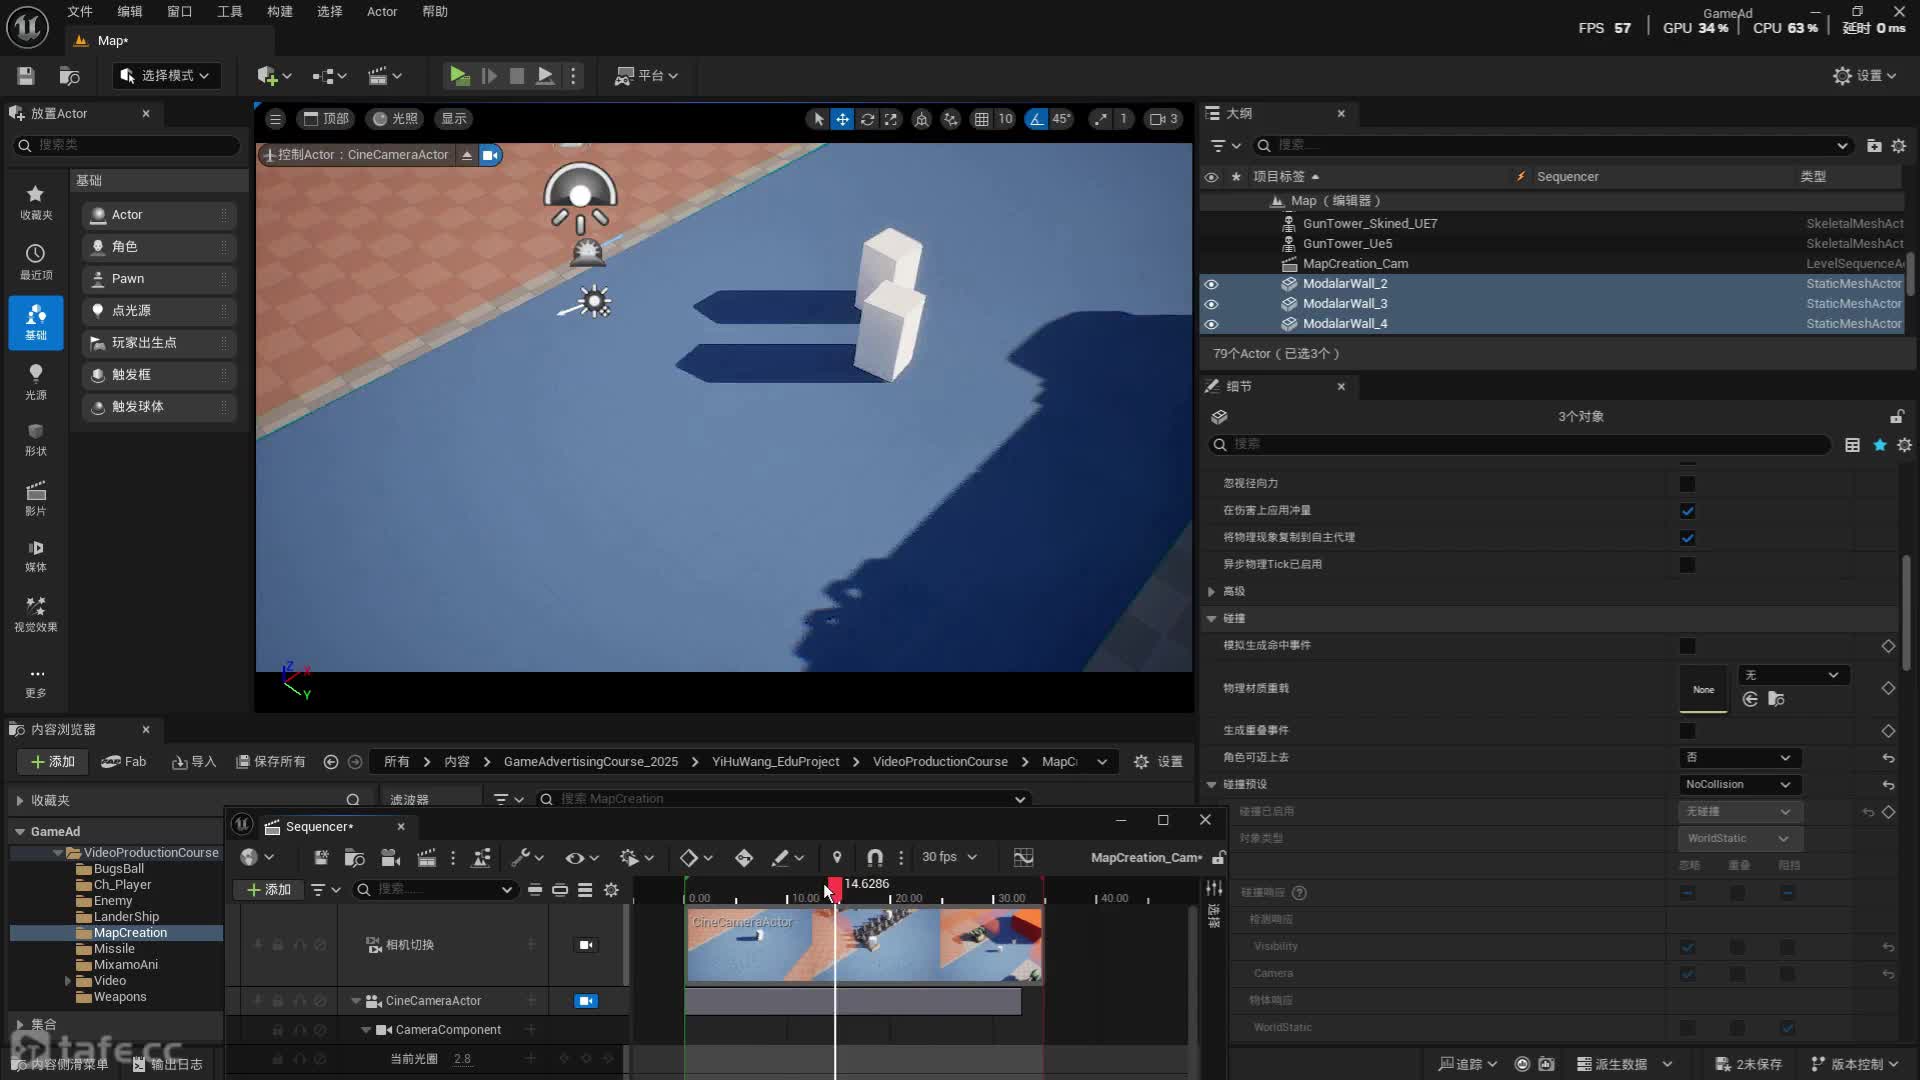The height and width of the screenshot is (1080, 1920).
Task: Open NoCollision collision preset dropdown
Action: click(x=1738, y=785)
